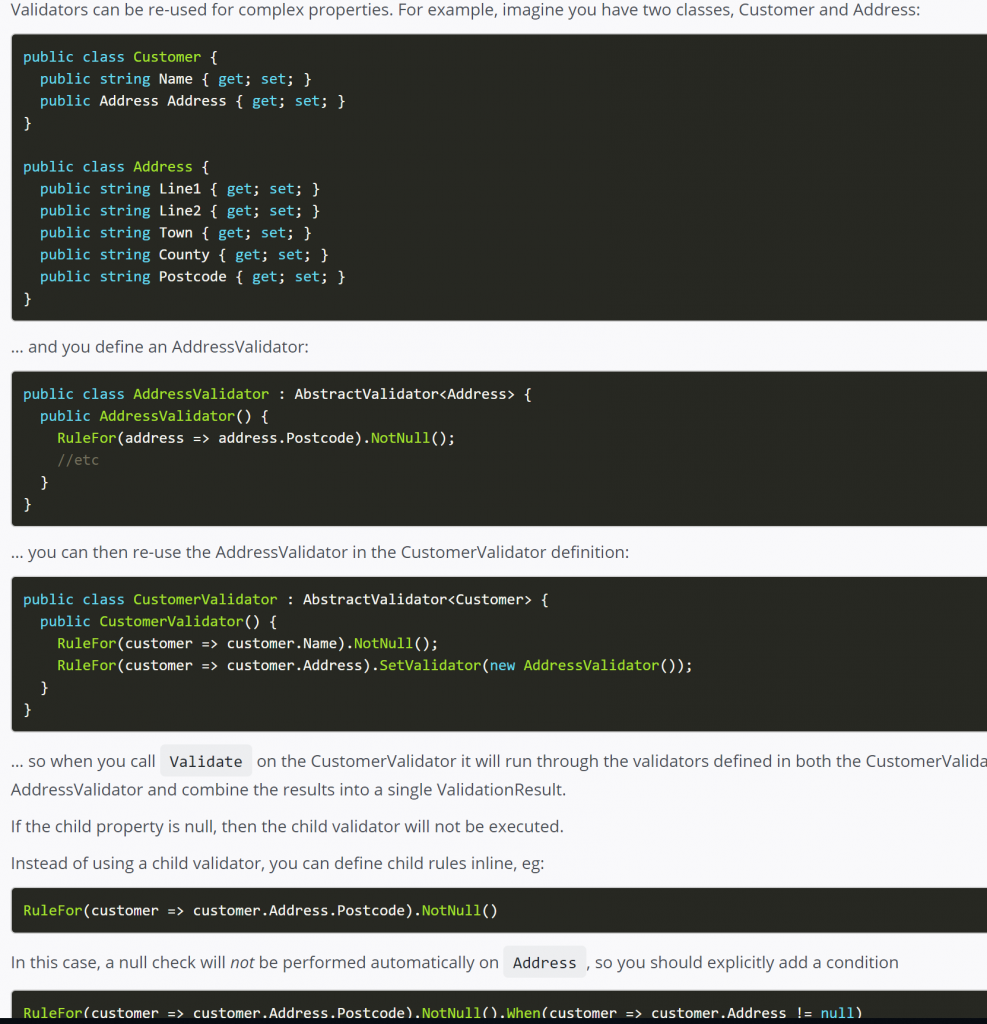This screenshot has height=1024, width=987.
Task: Click the "customer.Address.Postcode).NotNull()" line without a When condition
Action: (x=261, y=911)
